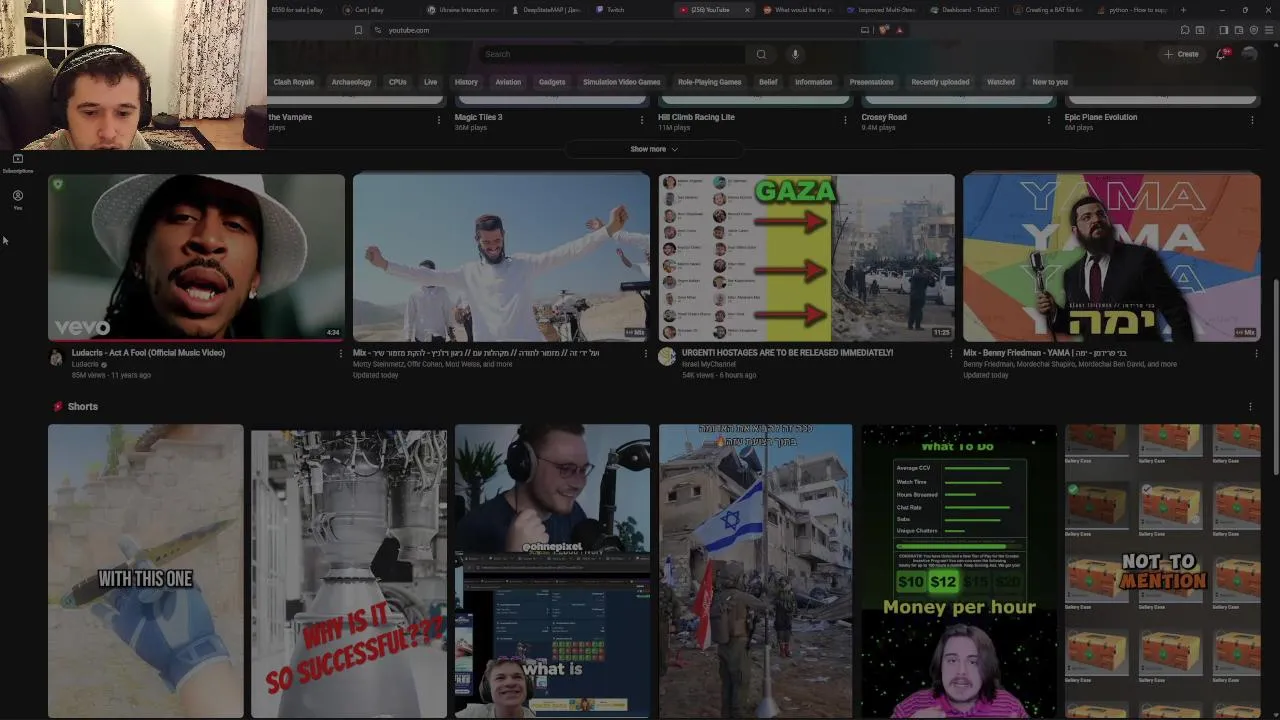
Task: Select the CPUs filter chip
Action: pyautogui.click(x=398, y=82)
